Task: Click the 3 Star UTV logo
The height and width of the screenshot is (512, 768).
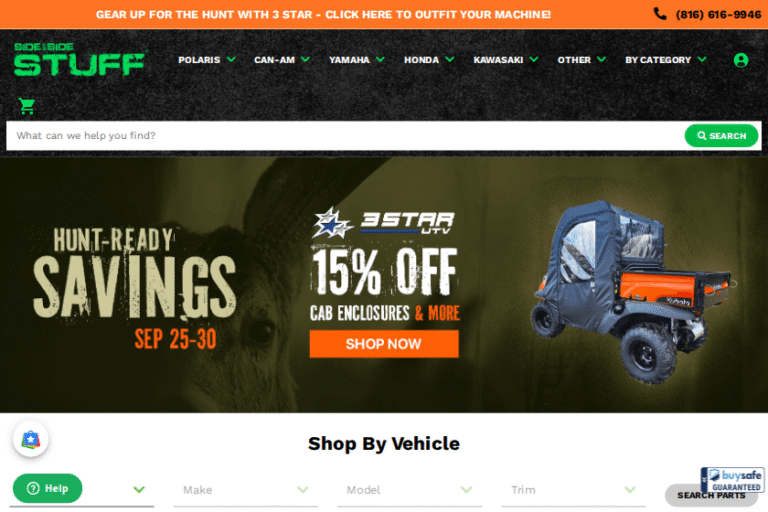Action: (x=383, y=222)
